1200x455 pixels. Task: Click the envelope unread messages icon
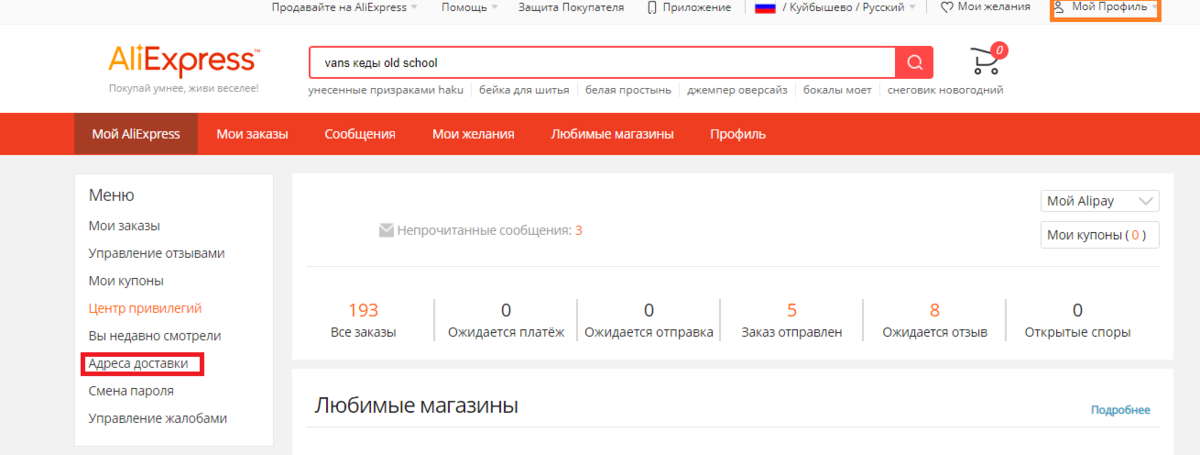386,230
